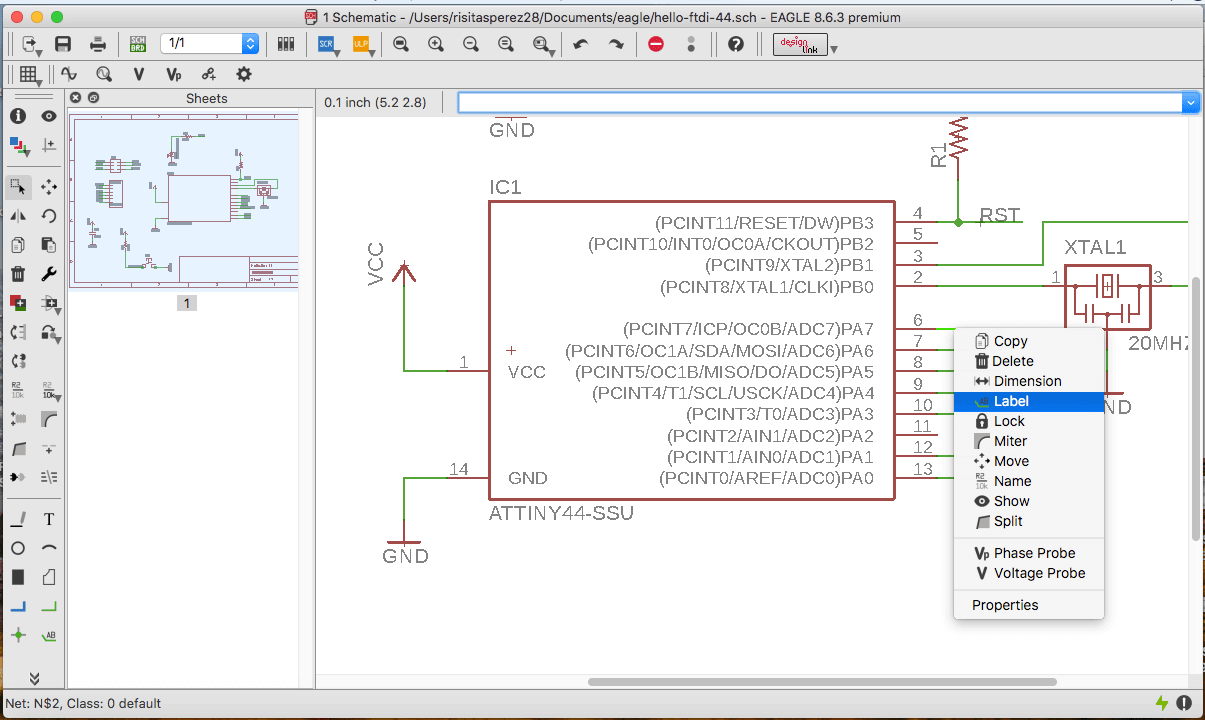The height and width of the screenshot is (720, 1205).
Task: Select the Rotate tool
Action: pos(48,216)
